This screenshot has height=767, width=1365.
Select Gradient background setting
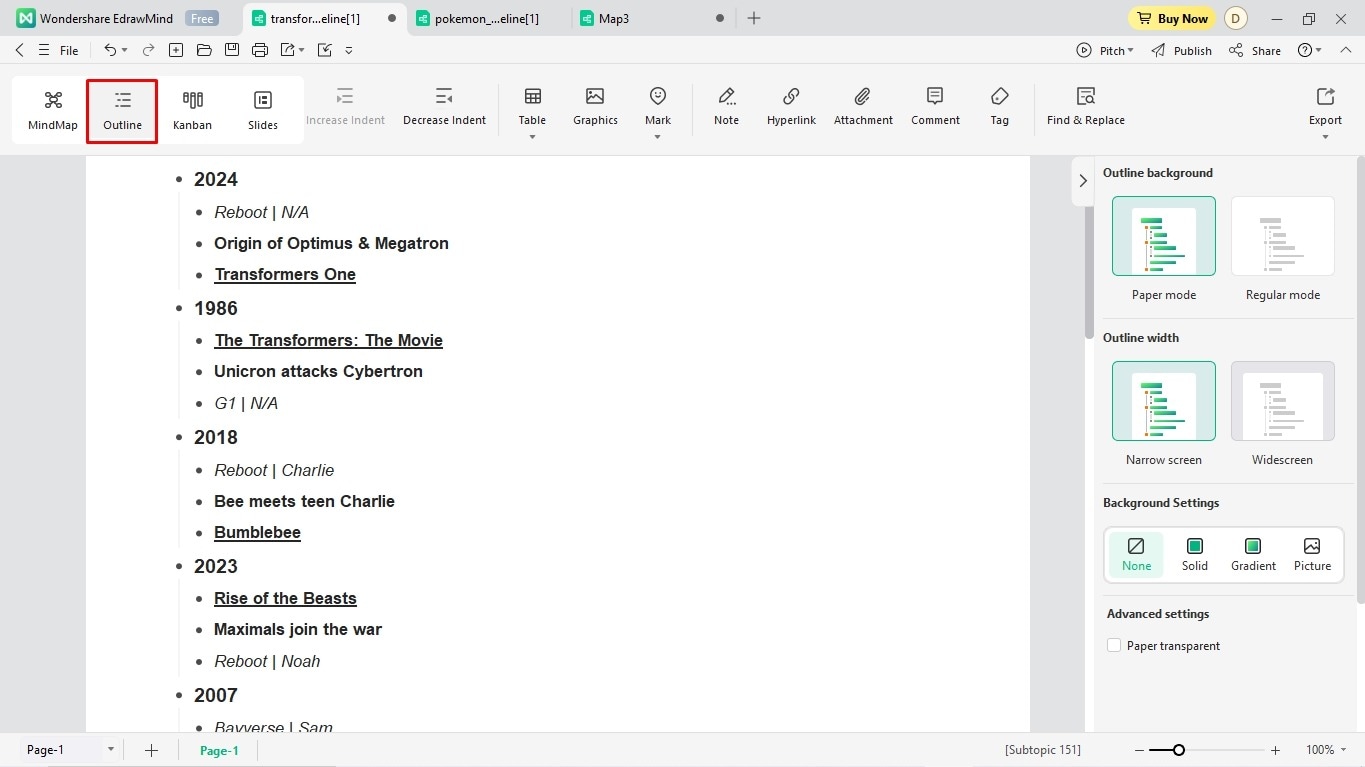[1253, 554]
